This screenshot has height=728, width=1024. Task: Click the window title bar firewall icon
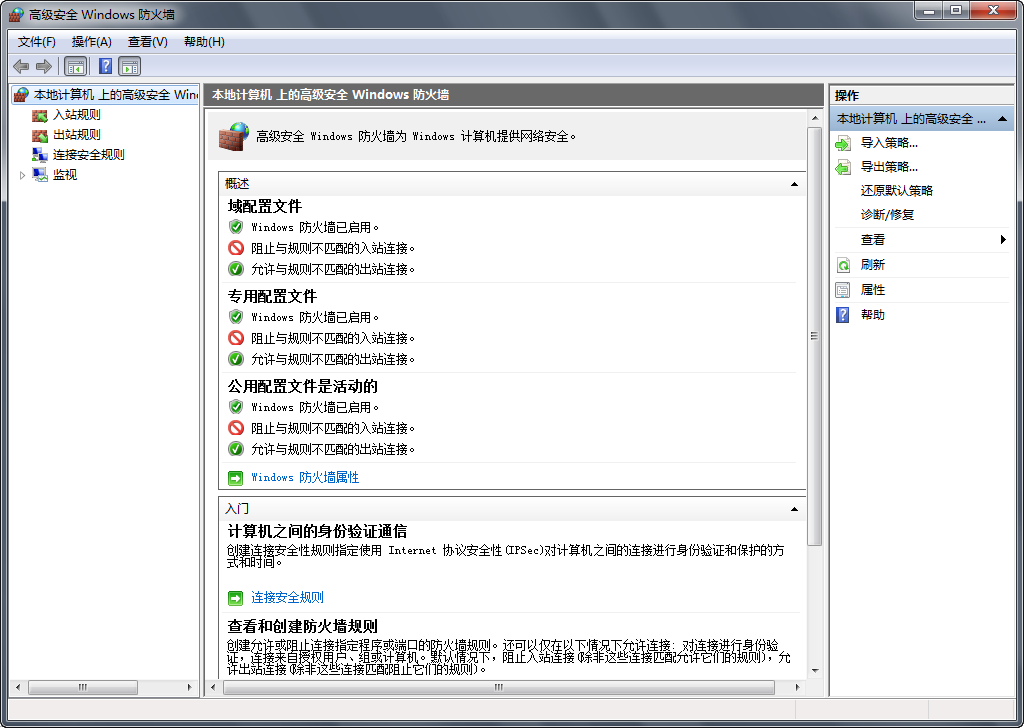point(16,14)
